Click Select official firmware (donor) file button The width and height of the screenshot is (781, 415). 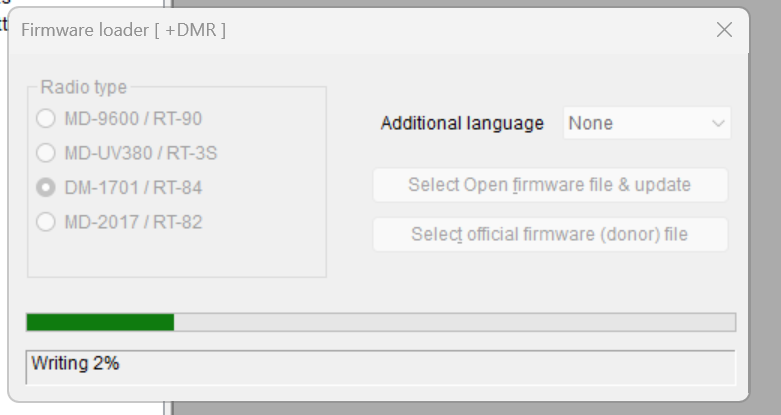coord(550,235)
